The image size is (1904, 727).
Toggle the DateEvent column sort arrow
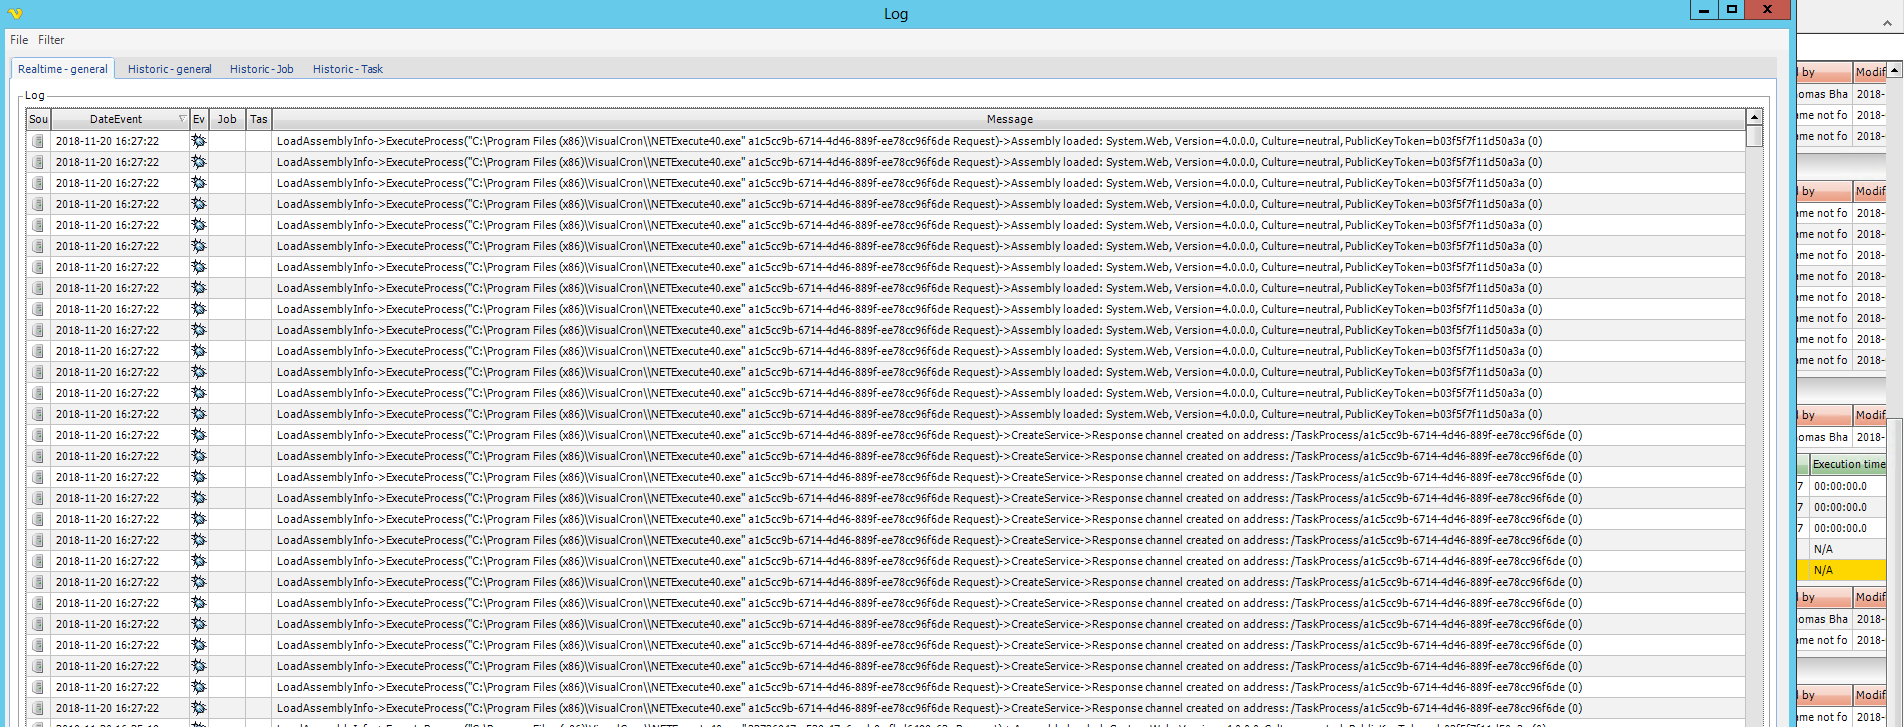[x=181, y=119]
